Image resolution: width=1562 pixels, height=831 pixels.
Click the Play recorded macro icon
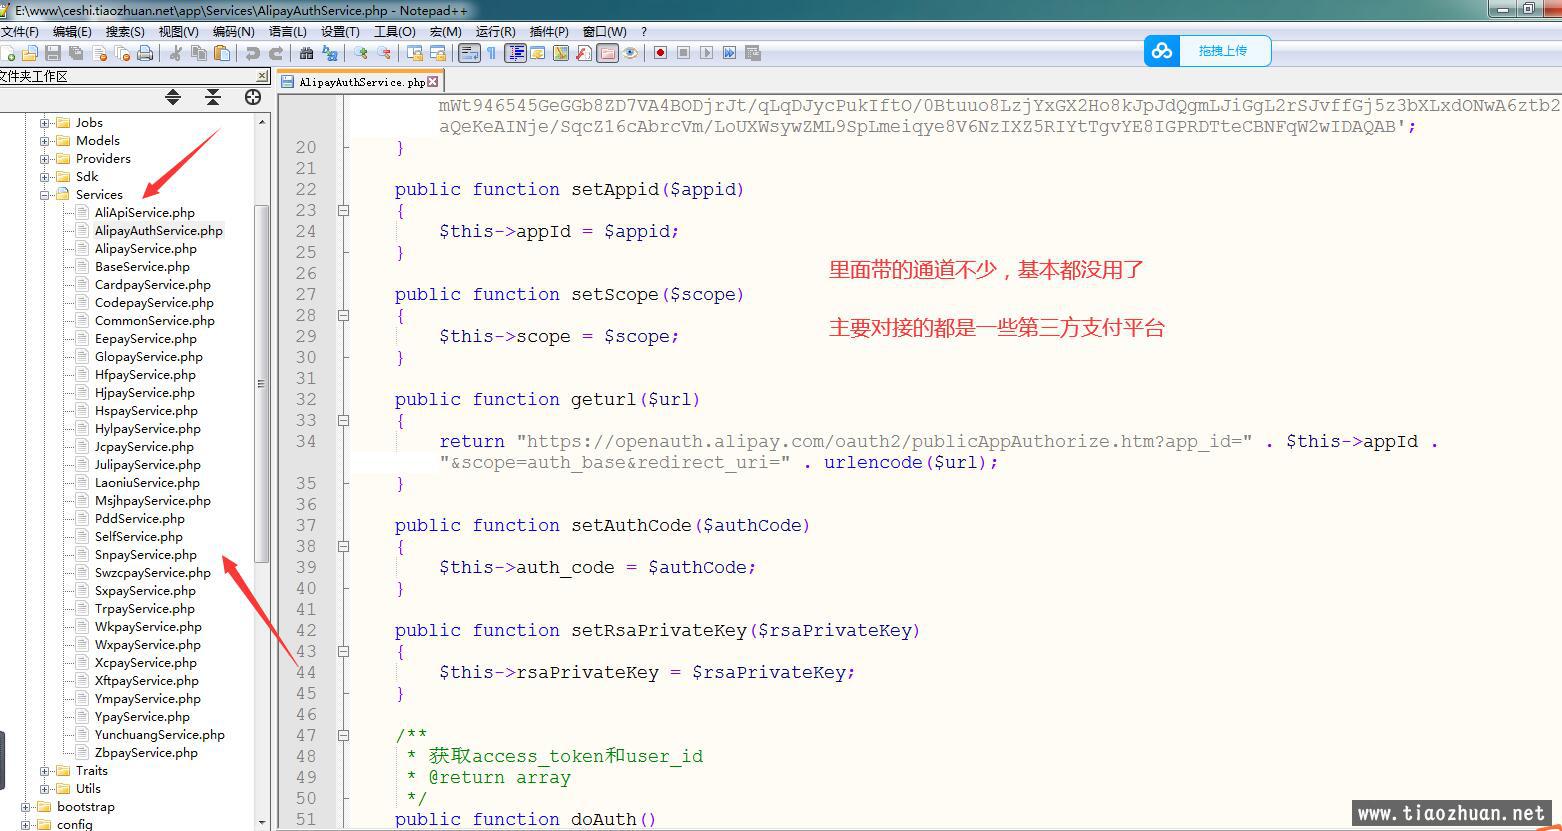tap(707, 53)
